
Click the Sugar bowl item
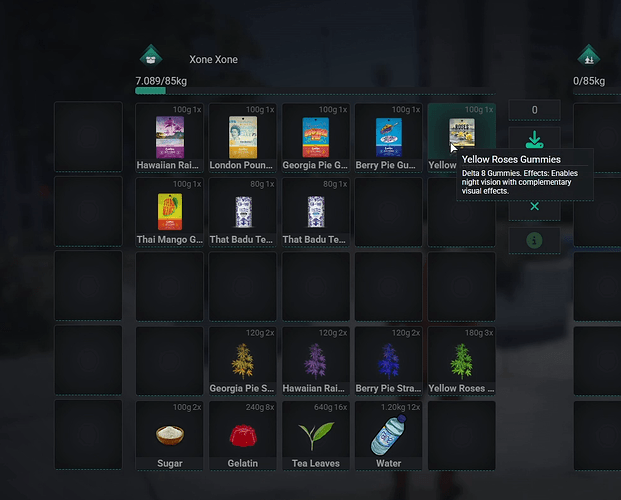pos(170,435)
